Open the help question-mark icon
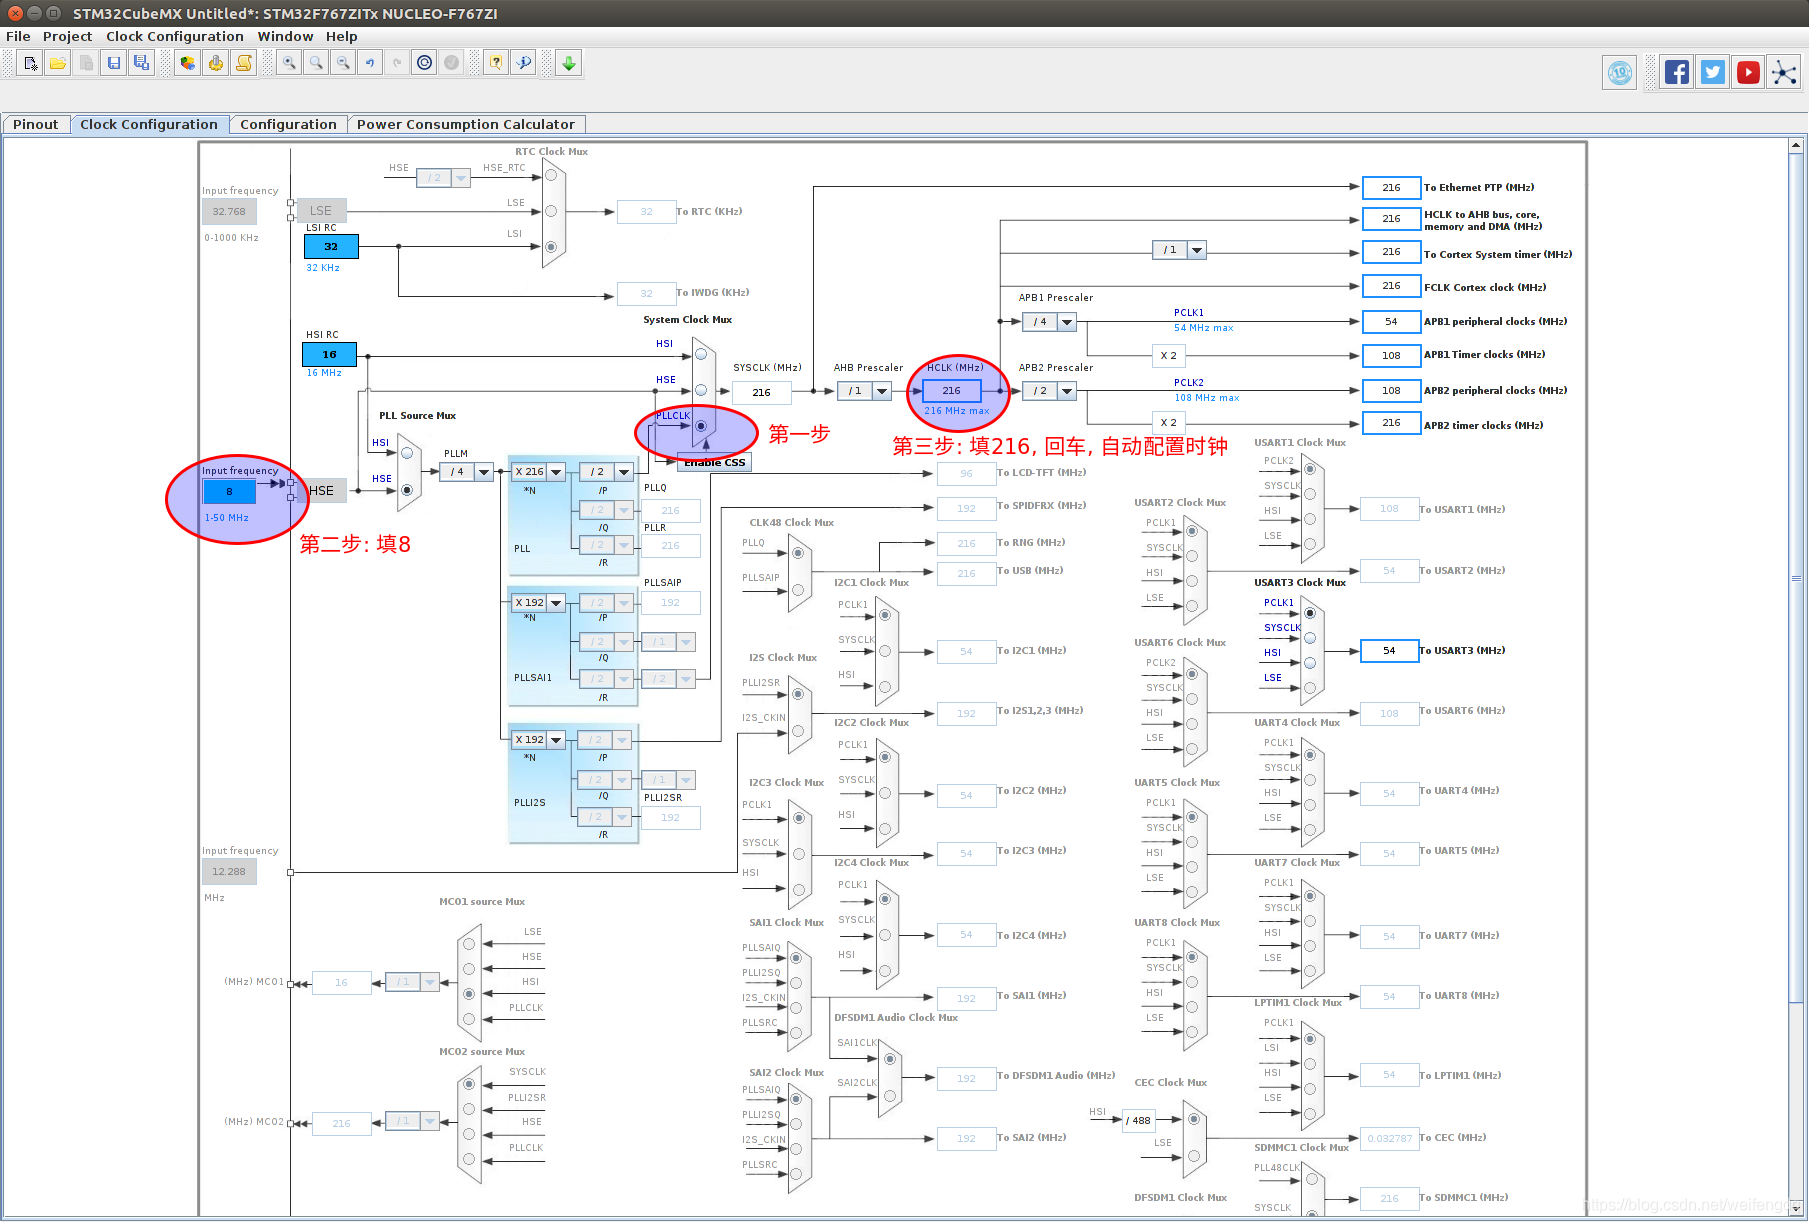Screen dimensions: 1809x1223 point(496,63)
